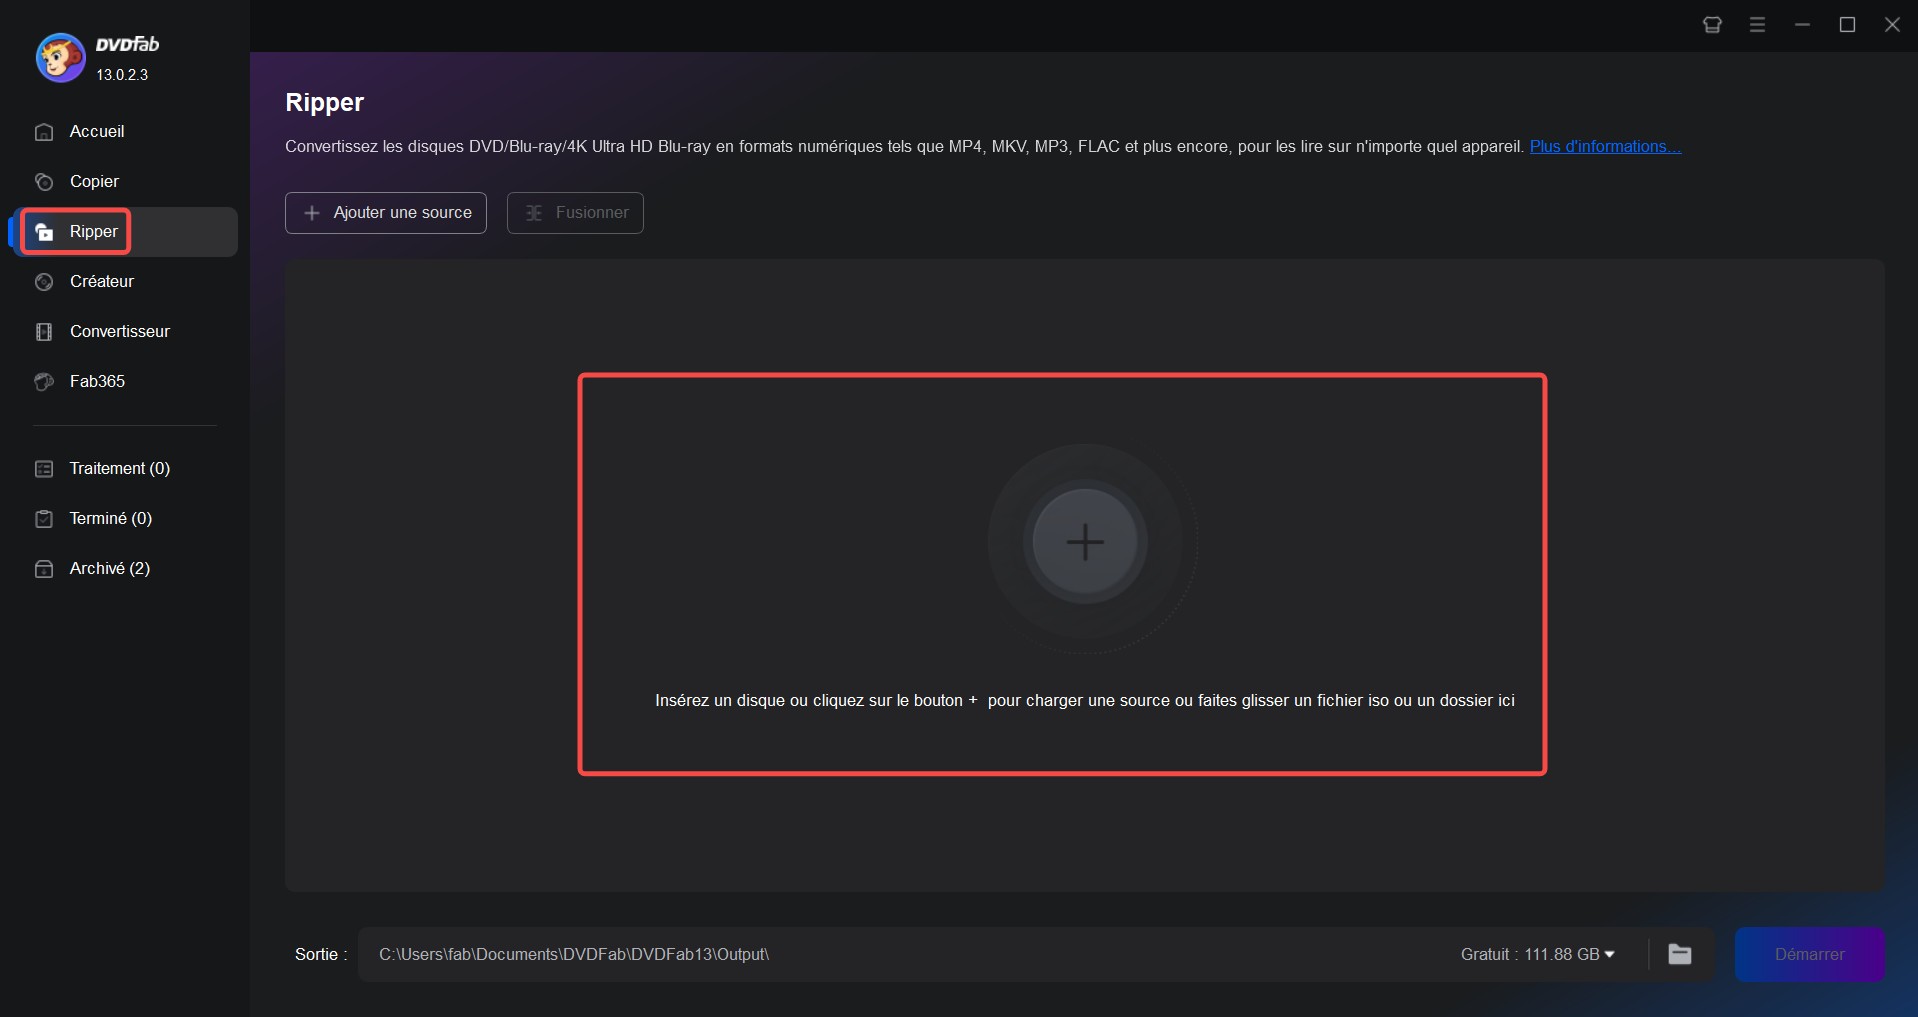Open the Plus d'informations link
Screen dimensions: 1918x1017
click(x=1605, y=146)
